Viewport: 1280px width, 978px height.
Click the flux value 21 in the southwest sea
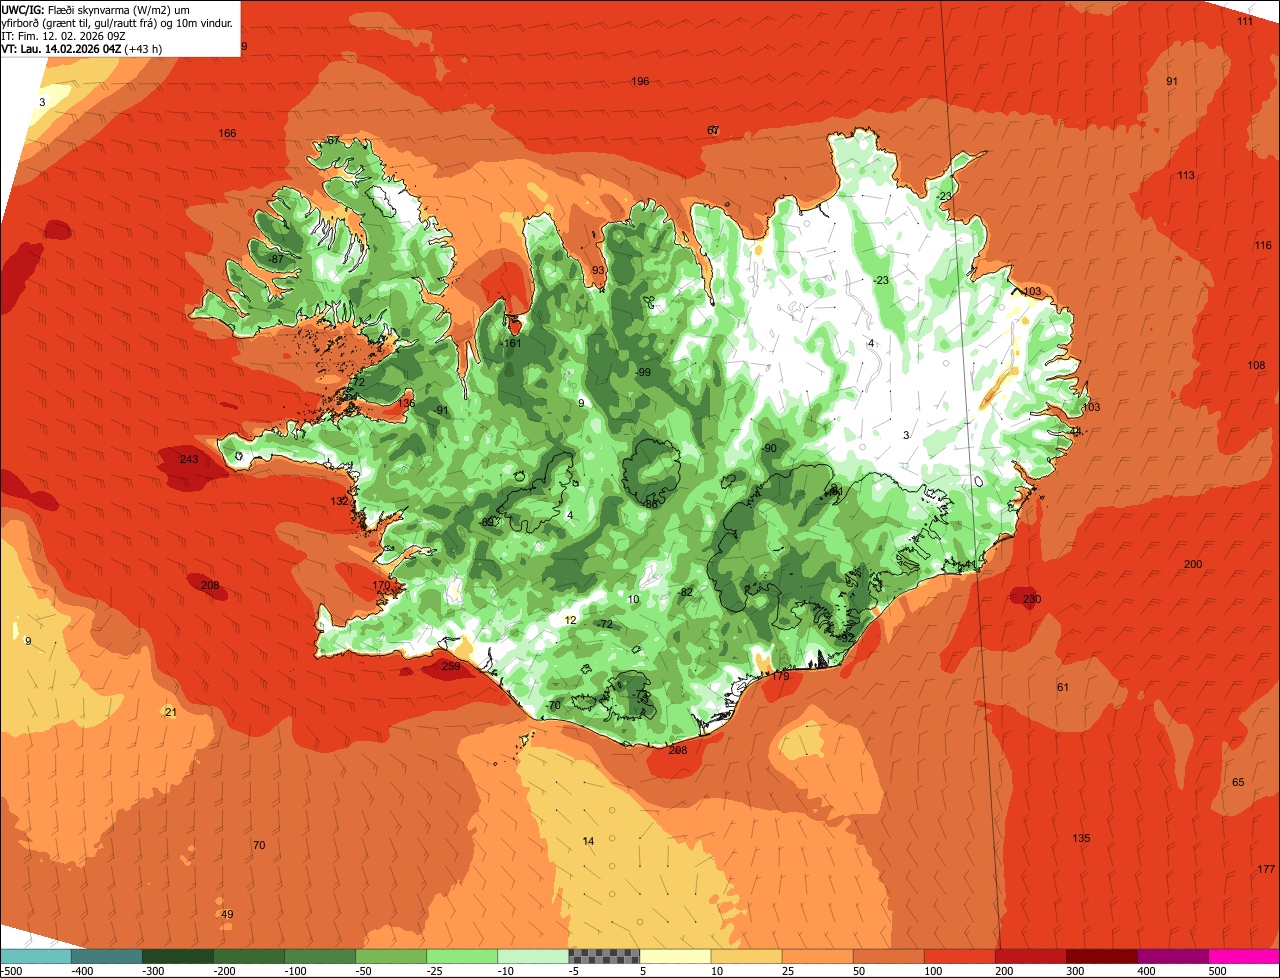point(170,712)
